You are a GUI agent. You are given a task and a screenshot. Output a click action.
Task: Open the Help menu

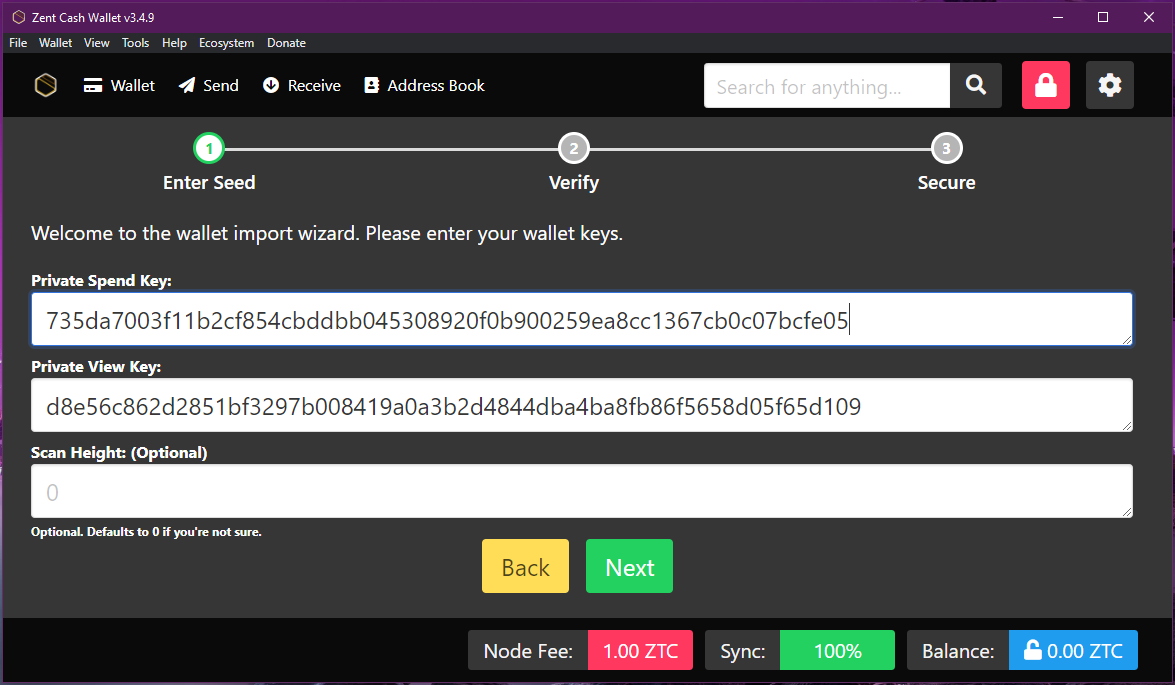pos(174,43)
